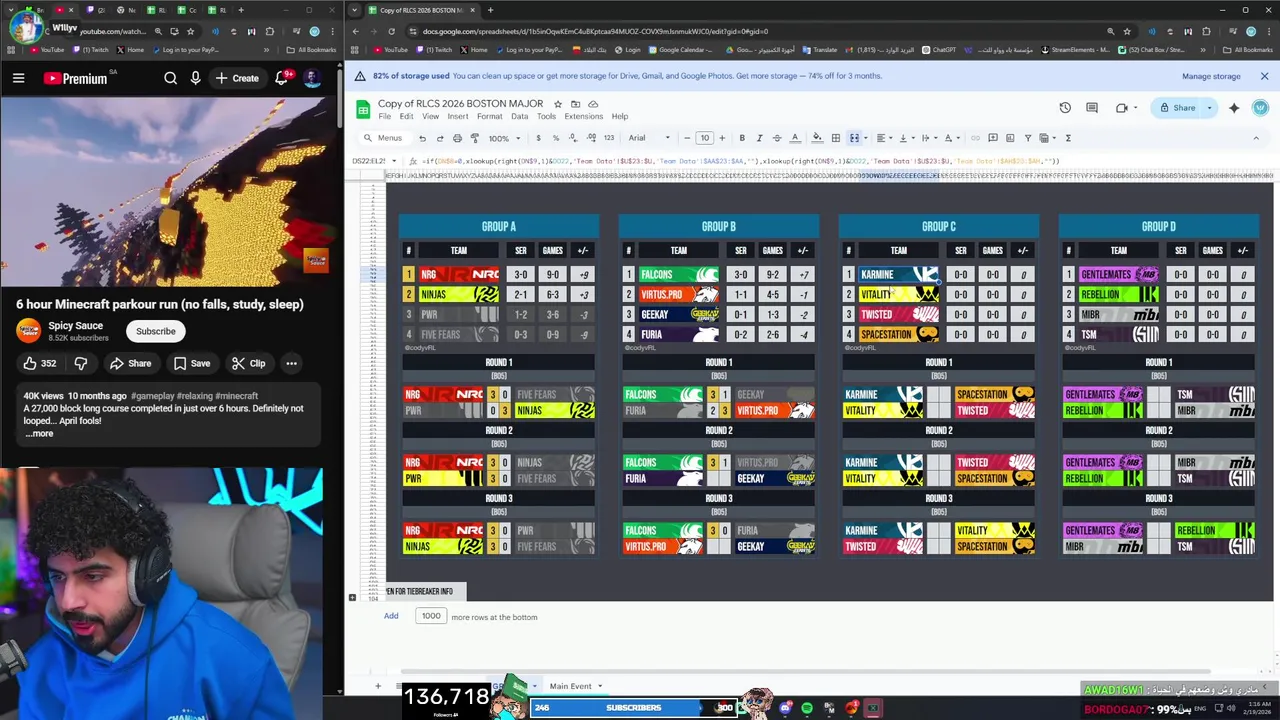Open the zoom 100% dropdown
Image resolution: width=1280 pixels, height=720 pixels.
coord(504,138)
